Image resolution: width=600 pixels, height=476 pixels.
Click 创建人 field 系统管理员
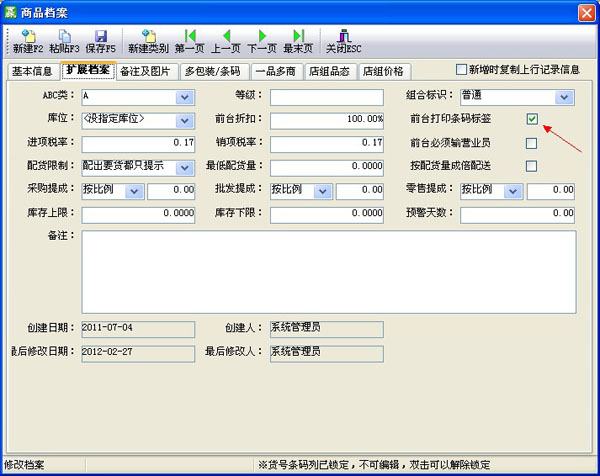(327, 329)
